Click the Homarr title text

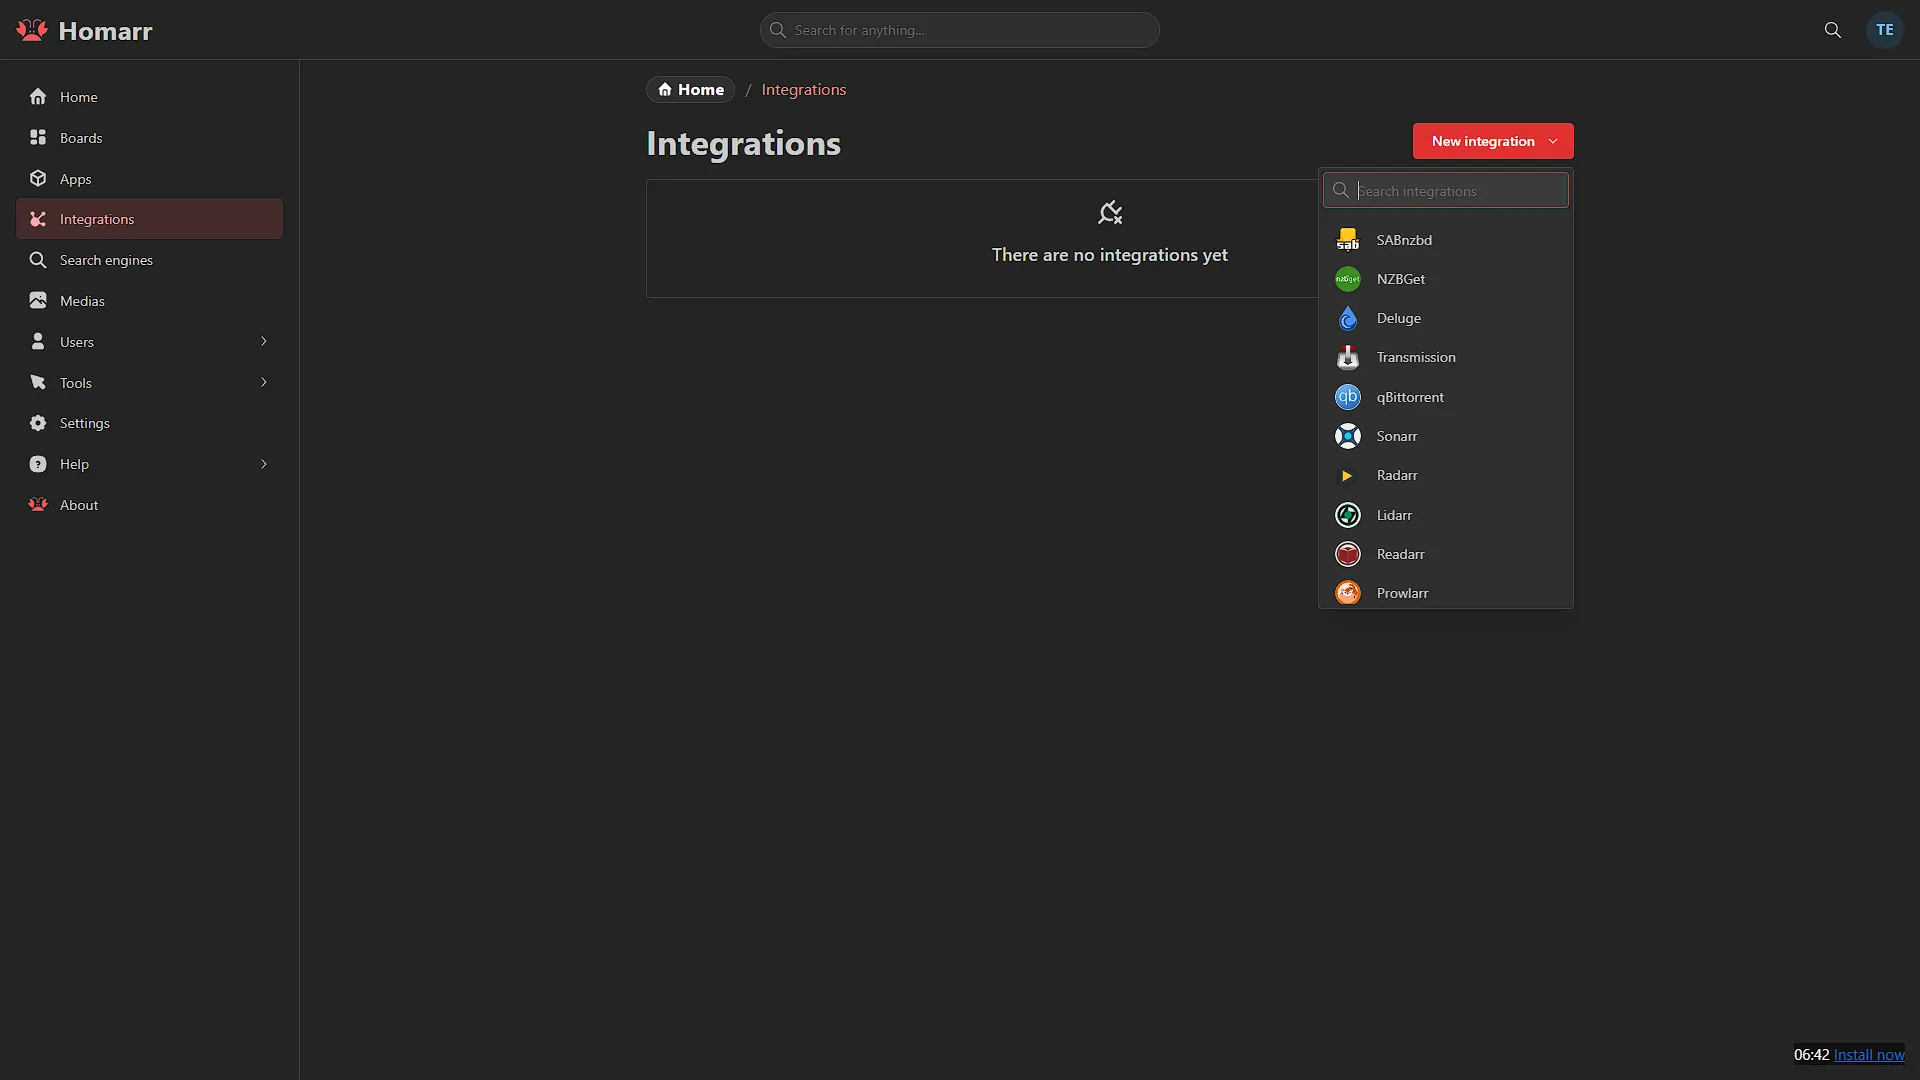tap(105, 31)
